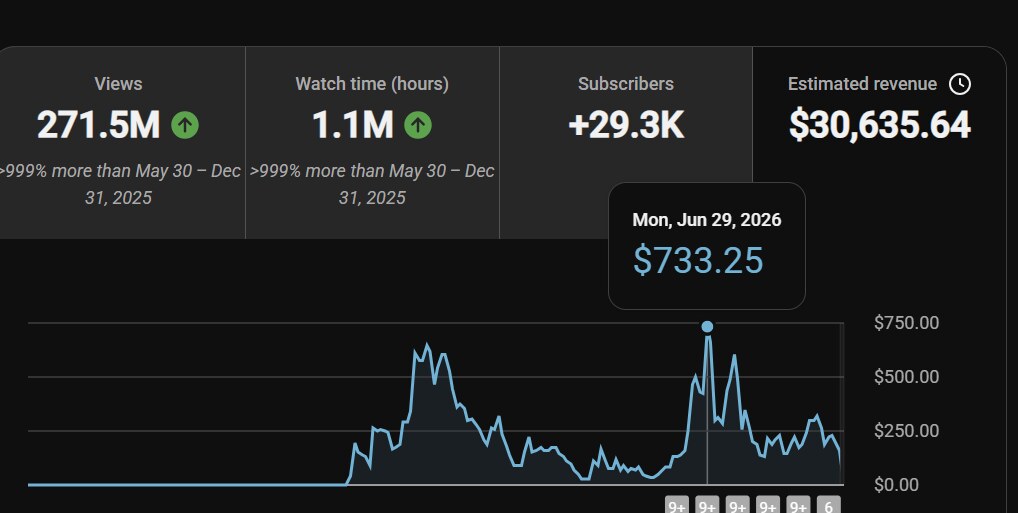This screenshot has height=513, width=1018.
Task: Click the $30,635.64 revenue total
Action: (880, 125)
